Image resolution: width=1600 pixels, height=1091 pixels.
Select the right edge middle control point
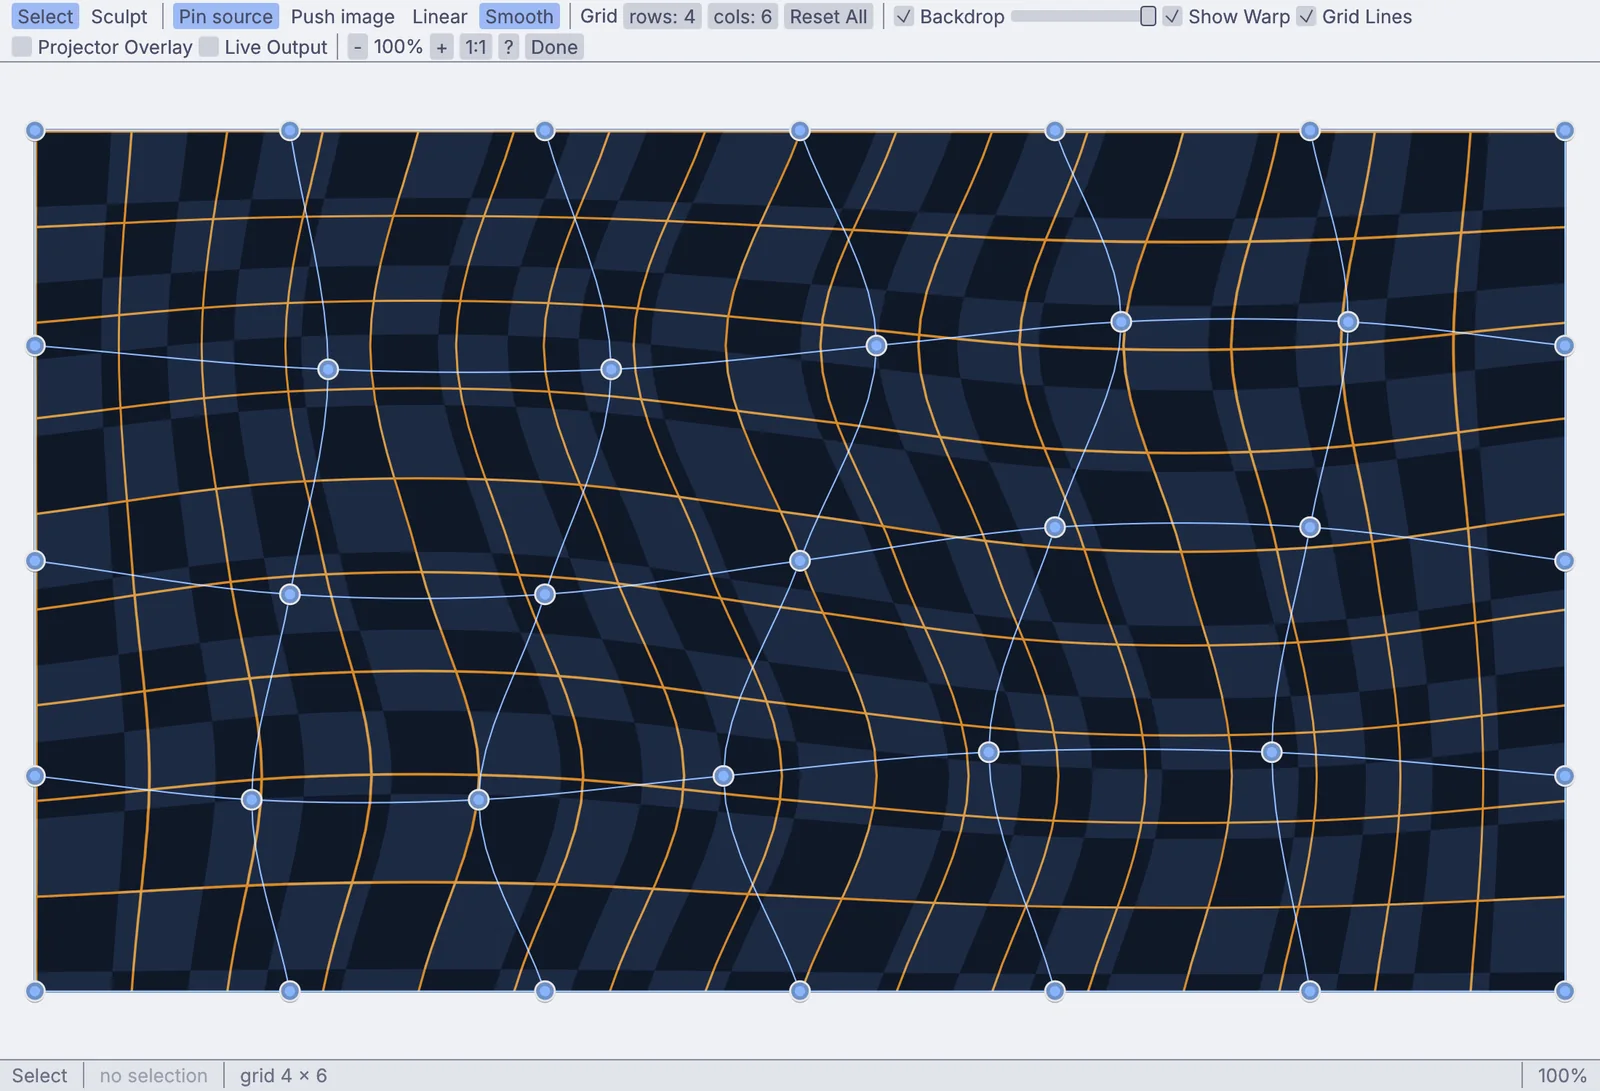[1565, 561]
